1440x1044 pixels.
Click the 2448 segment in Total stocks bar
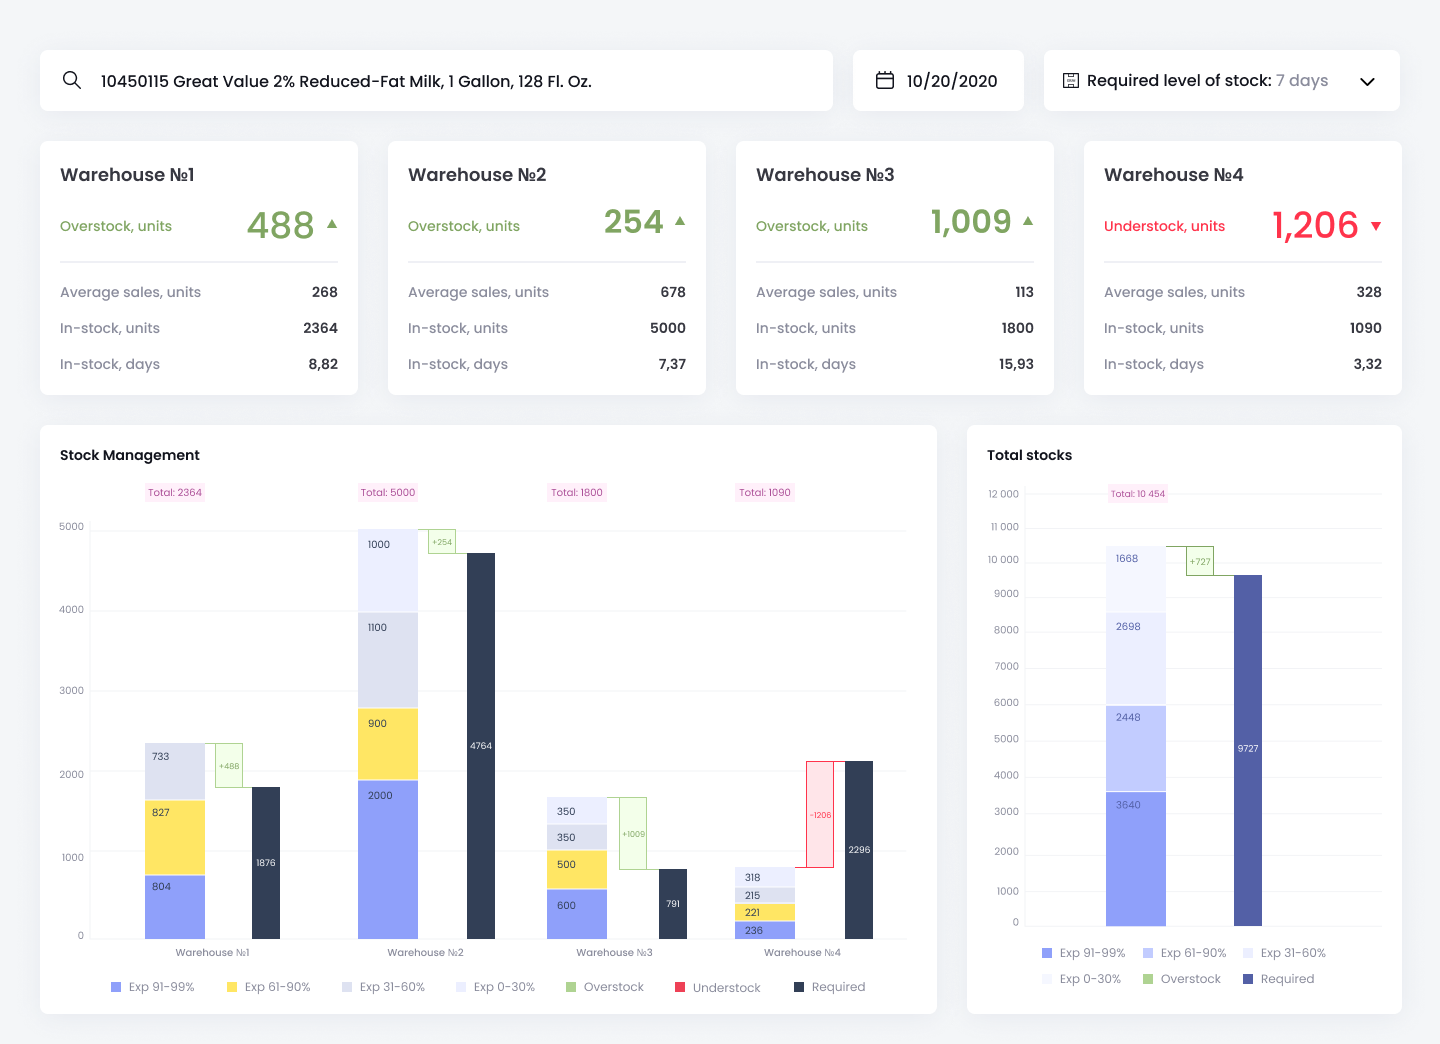[x=1136, y=749]
